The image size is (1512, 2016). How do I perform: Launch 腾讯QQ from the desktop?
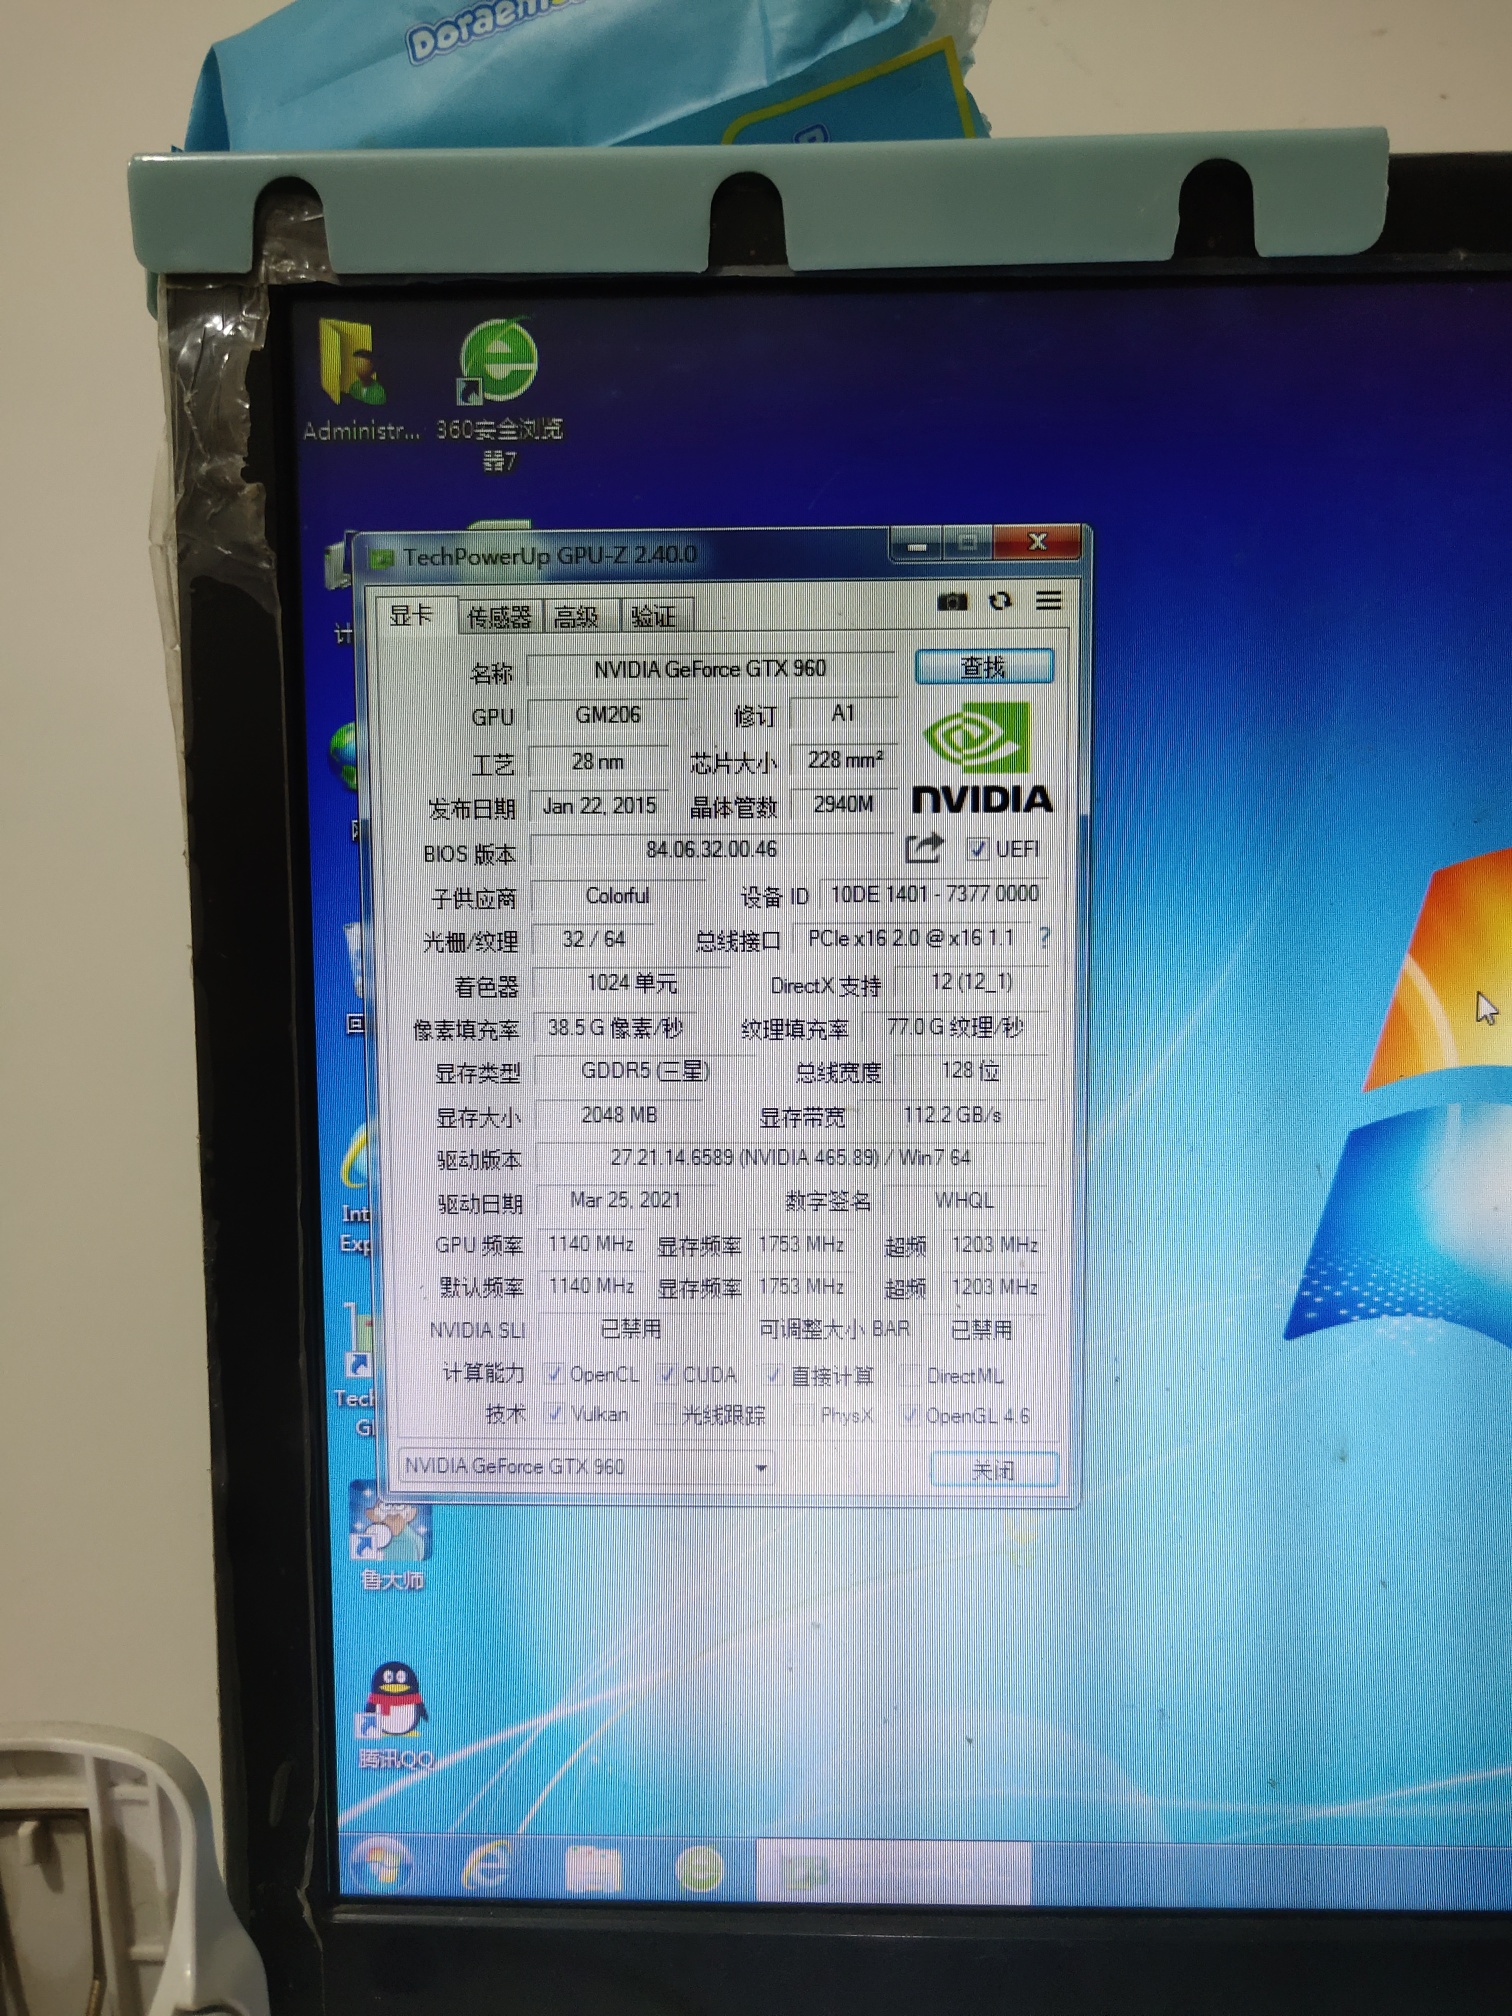(x=396, y=1716)
